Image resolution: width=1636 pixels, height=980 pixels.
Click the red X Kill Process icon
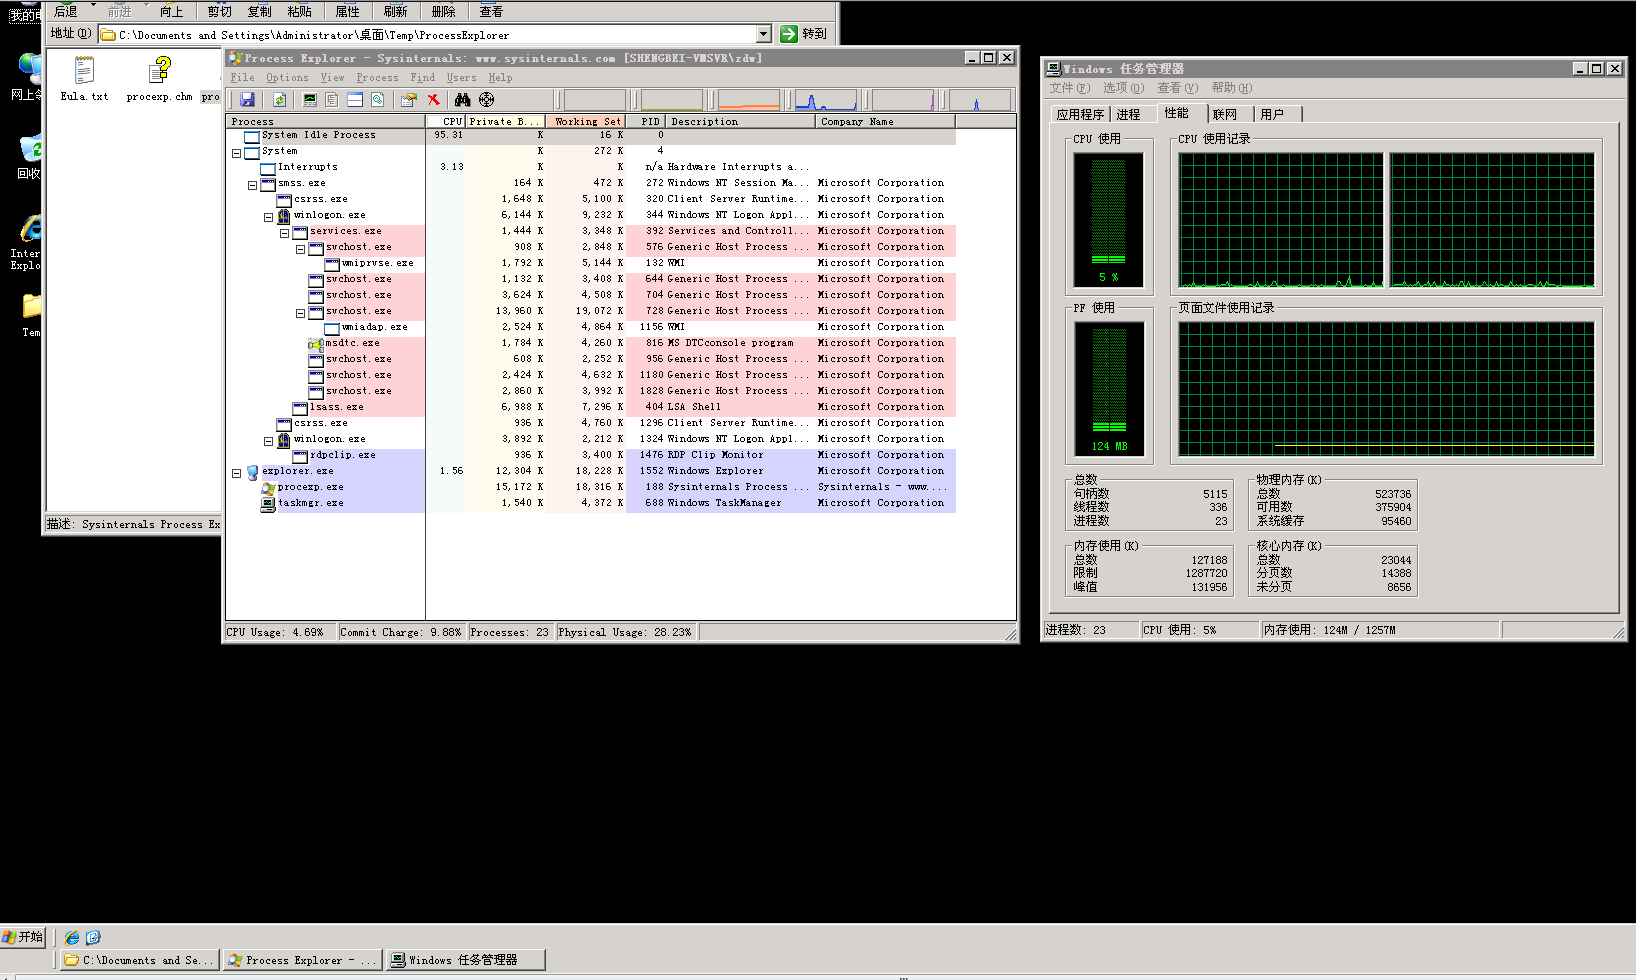pos(433,100)
